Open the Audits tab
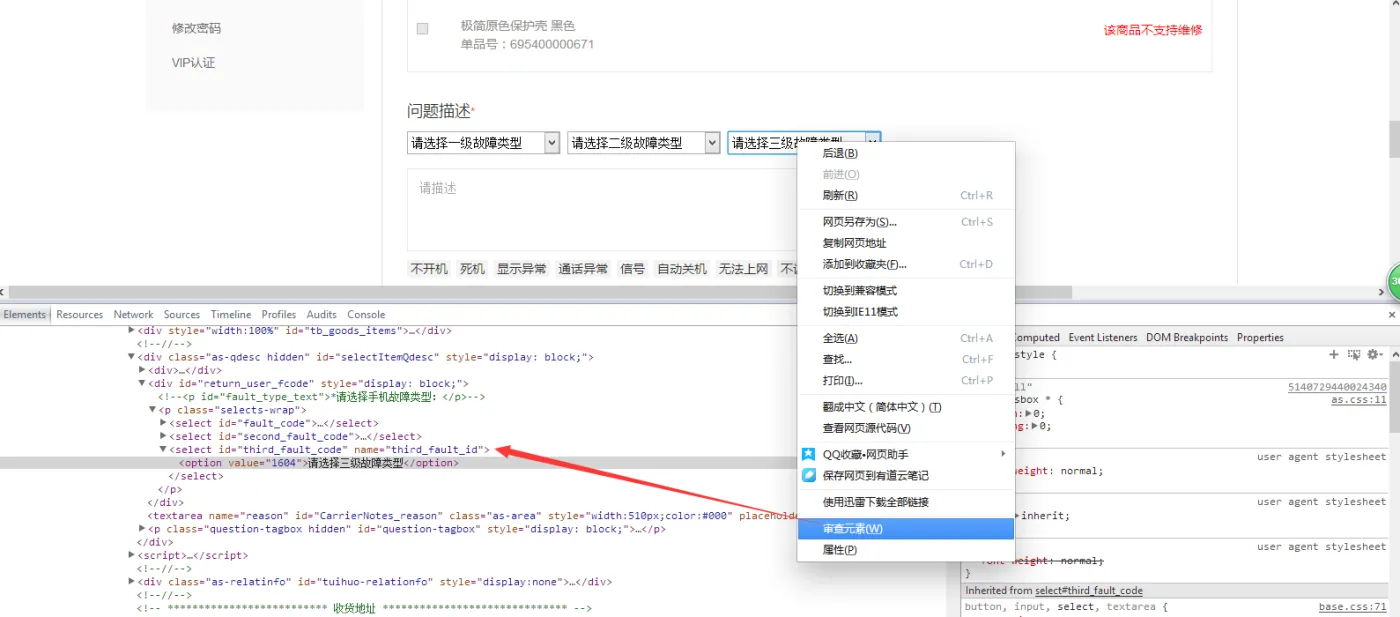This screenshot has width=1400, height=617. [x=322, y=314]
